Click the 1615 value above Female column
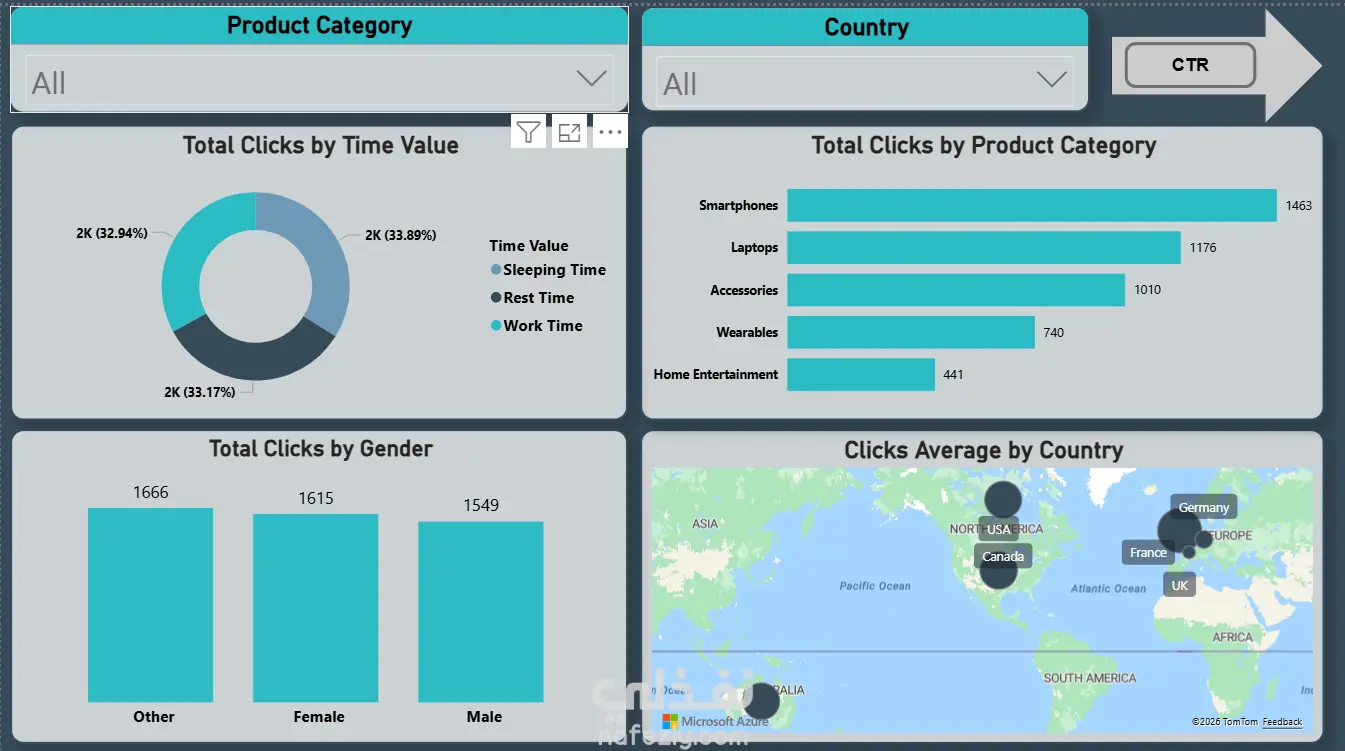This screenshot has height=751, width=1345. point(316,498)
